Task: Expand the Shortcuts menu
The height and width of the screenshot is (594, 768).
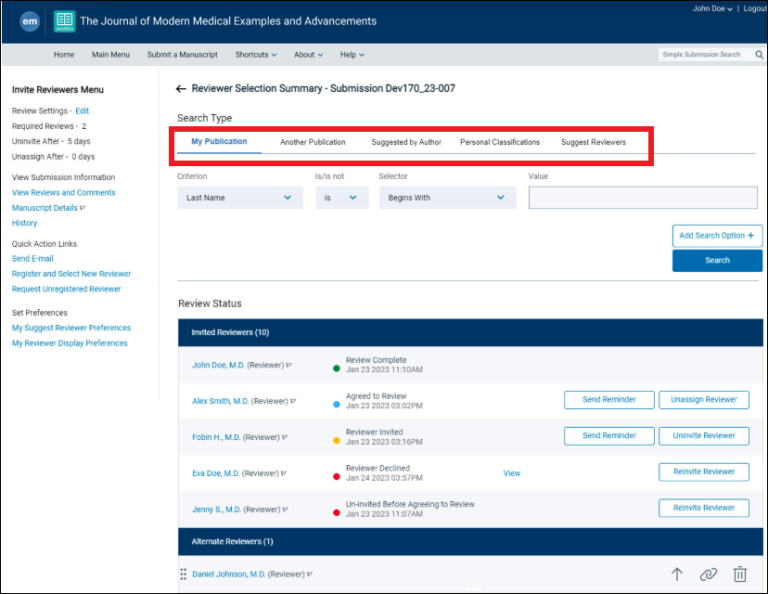Action: click(x=256, y=55)
